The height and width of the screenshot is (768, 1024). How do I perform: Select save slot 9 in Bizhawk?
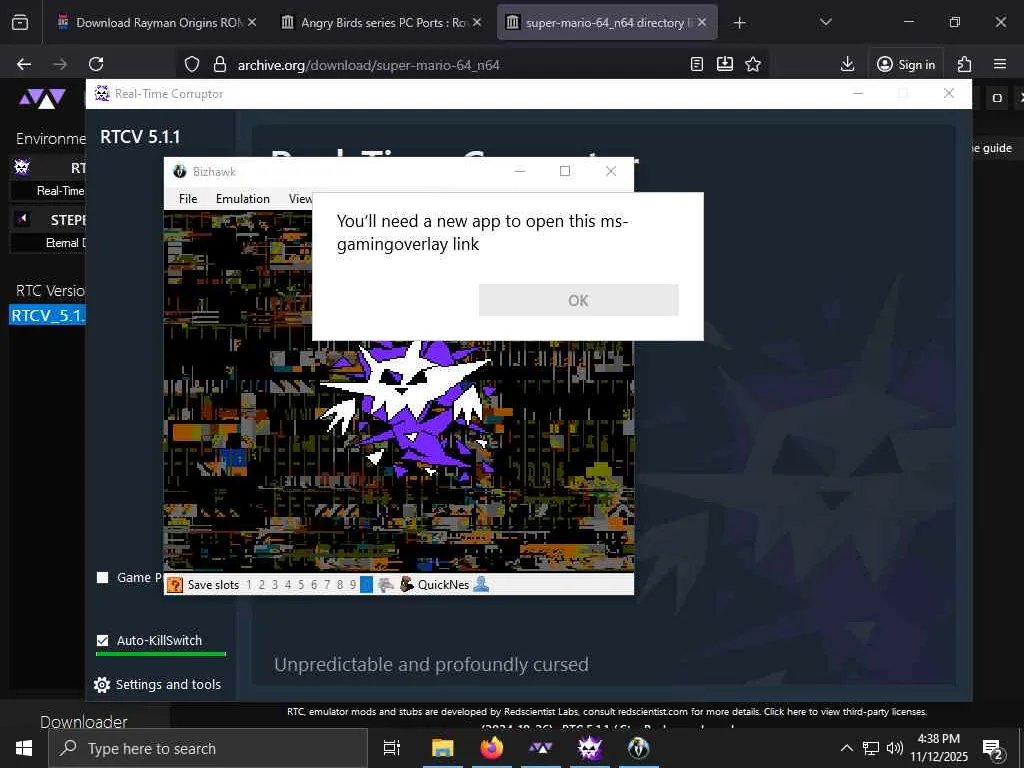[x=353, y=584]
